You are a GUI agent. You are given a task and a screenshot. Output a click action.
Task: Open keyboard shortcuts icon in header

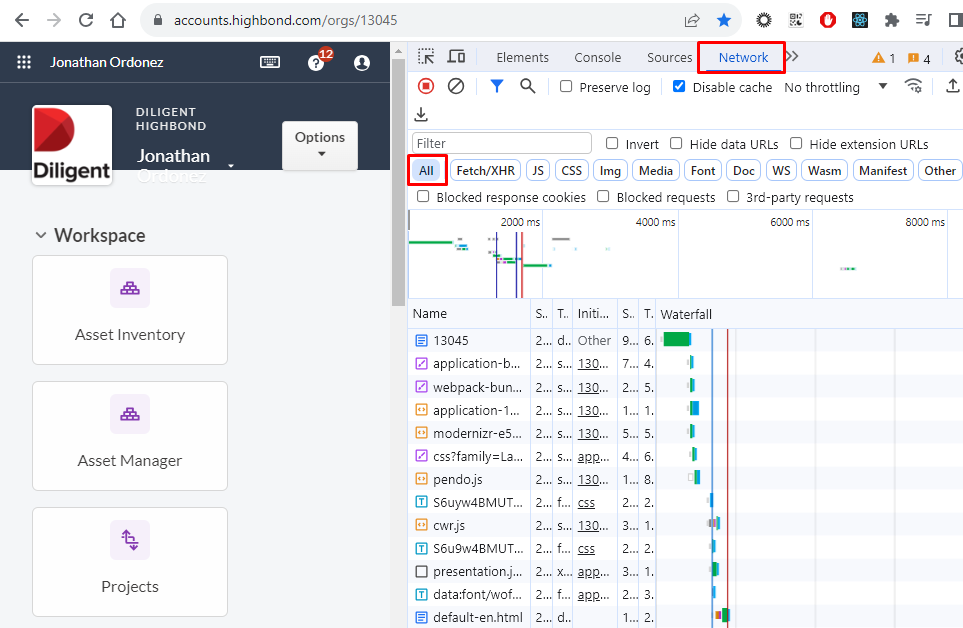pos(270,62)
